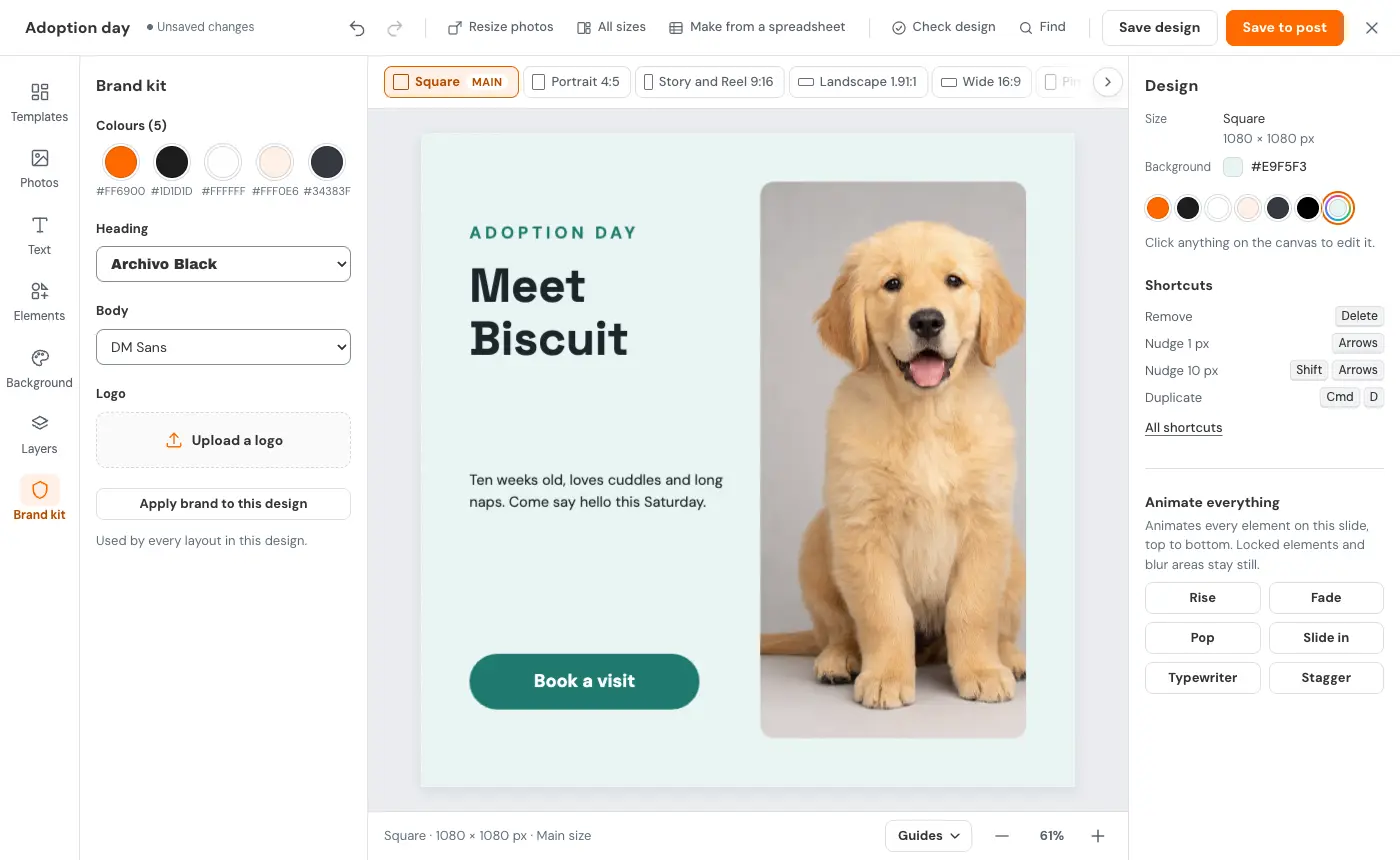The image size is (1400, 860).
Task: Click the Save to post button
Action: [x=1284, y=28]
